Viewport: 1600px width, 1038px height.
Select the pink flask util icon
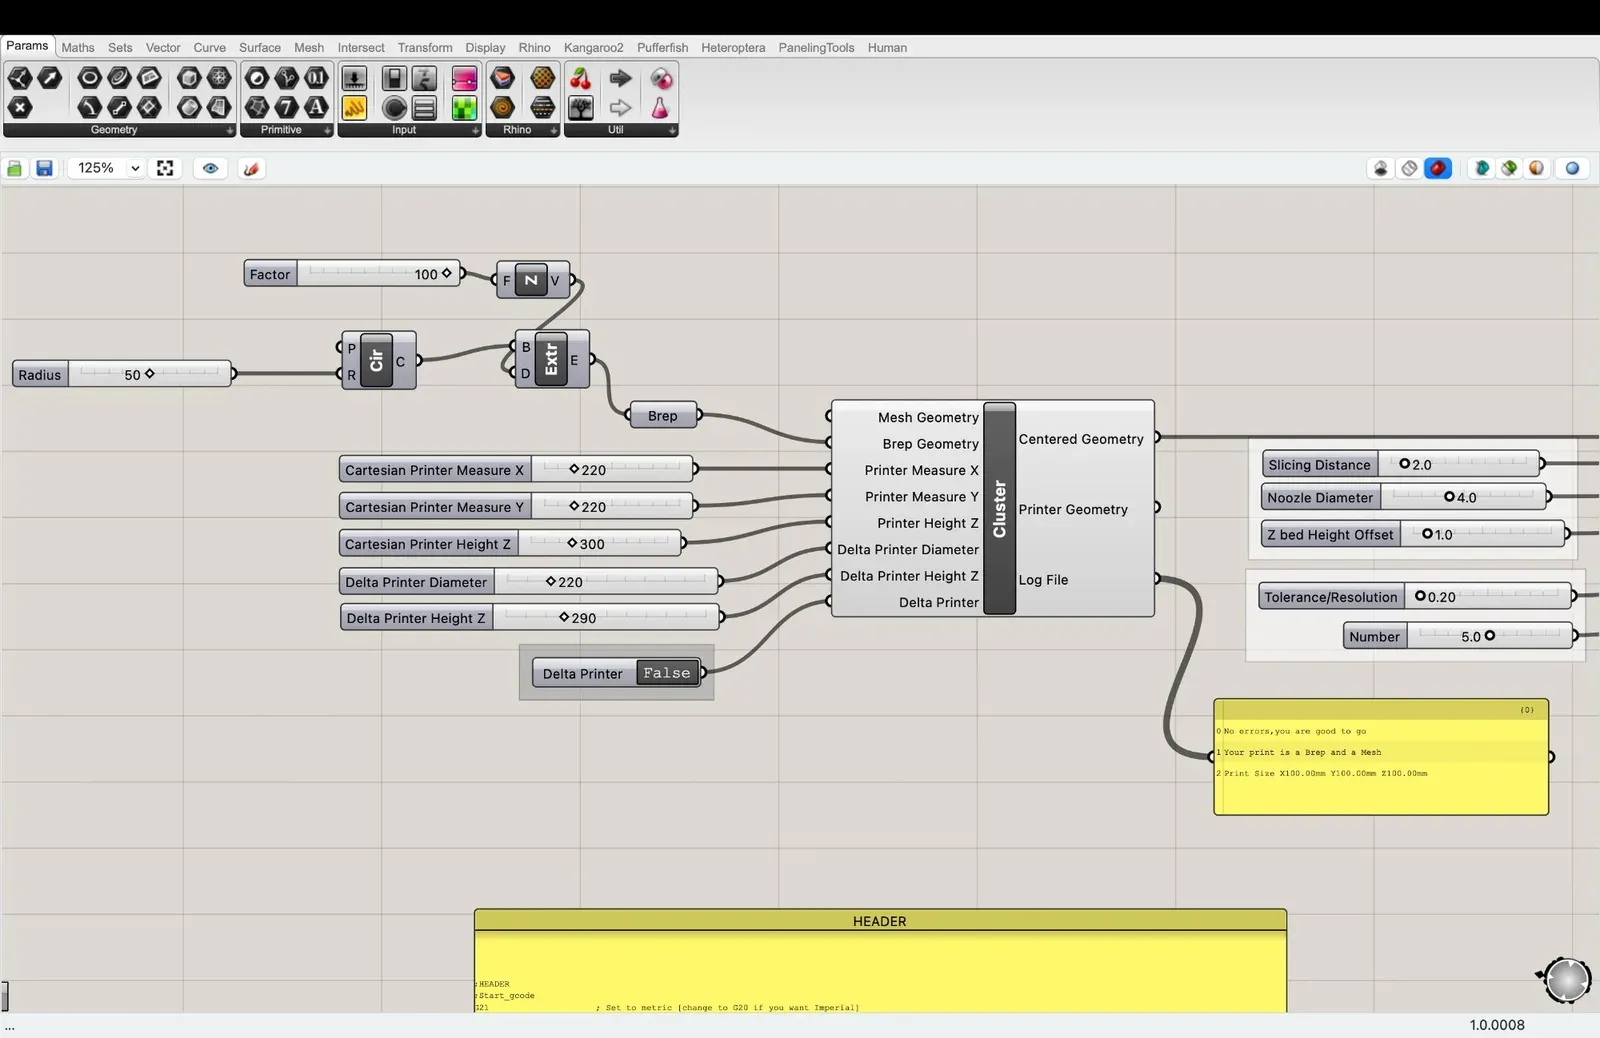[x=660, y=107]
